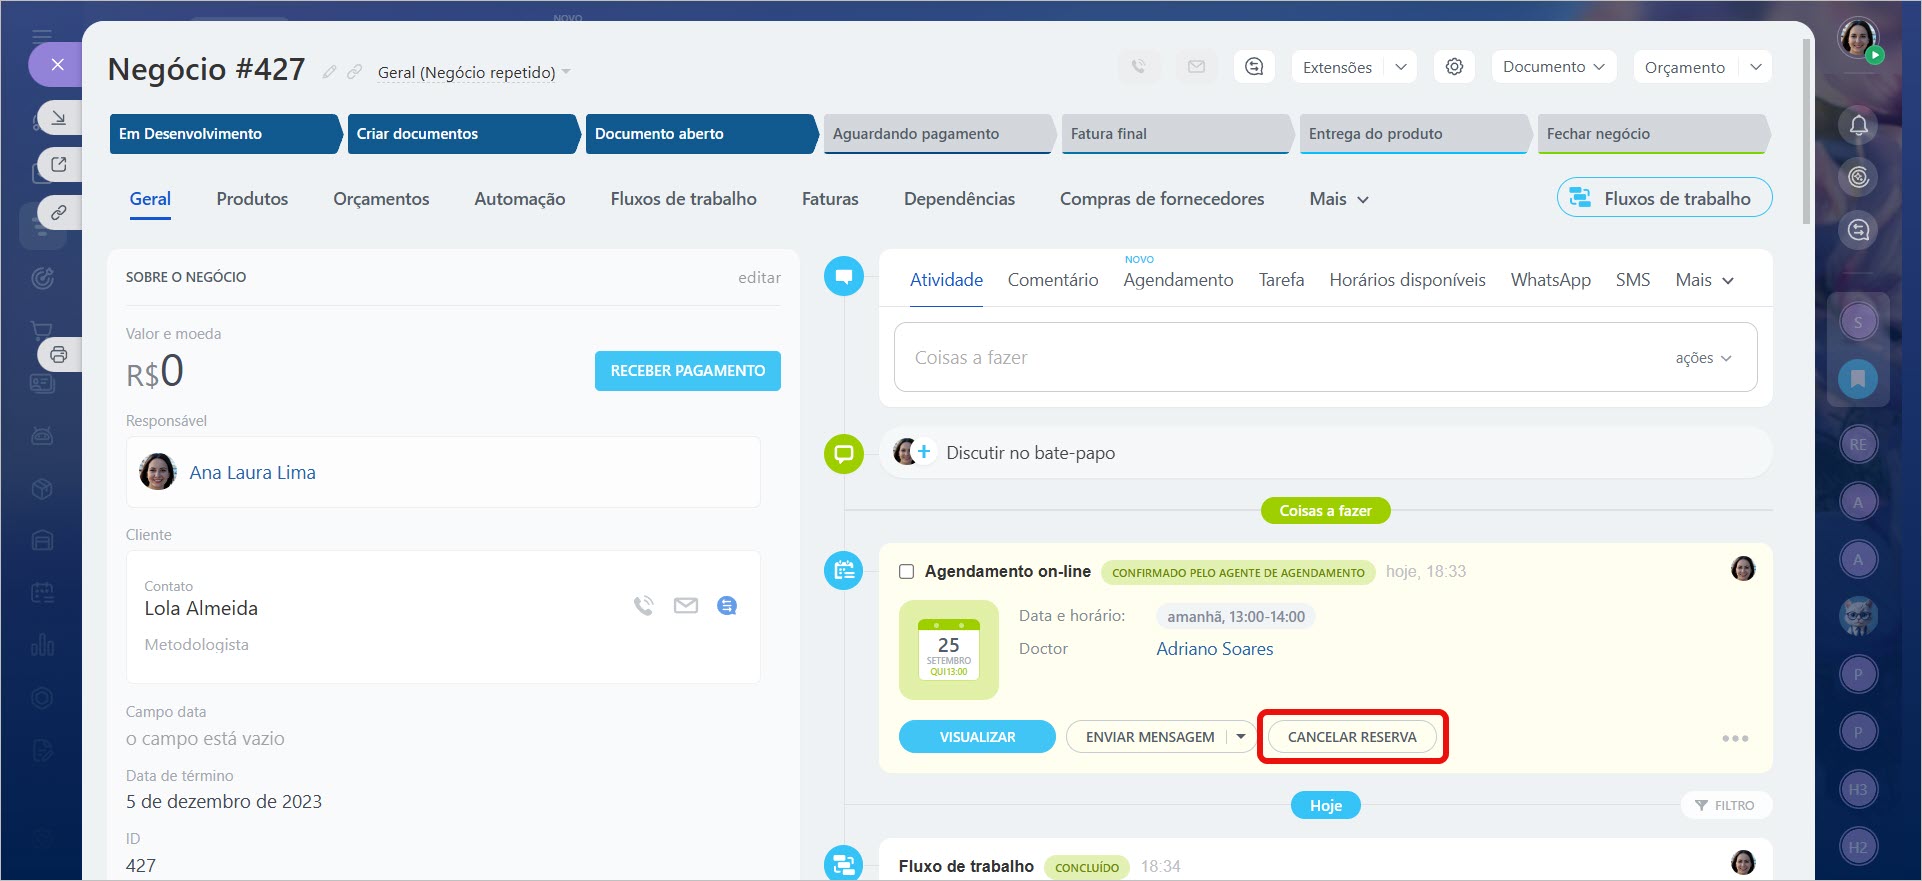The width and height of the screenshot is (1922, 881).
Task: Click the settings gear icon in header
Action: click(1454, 67)
